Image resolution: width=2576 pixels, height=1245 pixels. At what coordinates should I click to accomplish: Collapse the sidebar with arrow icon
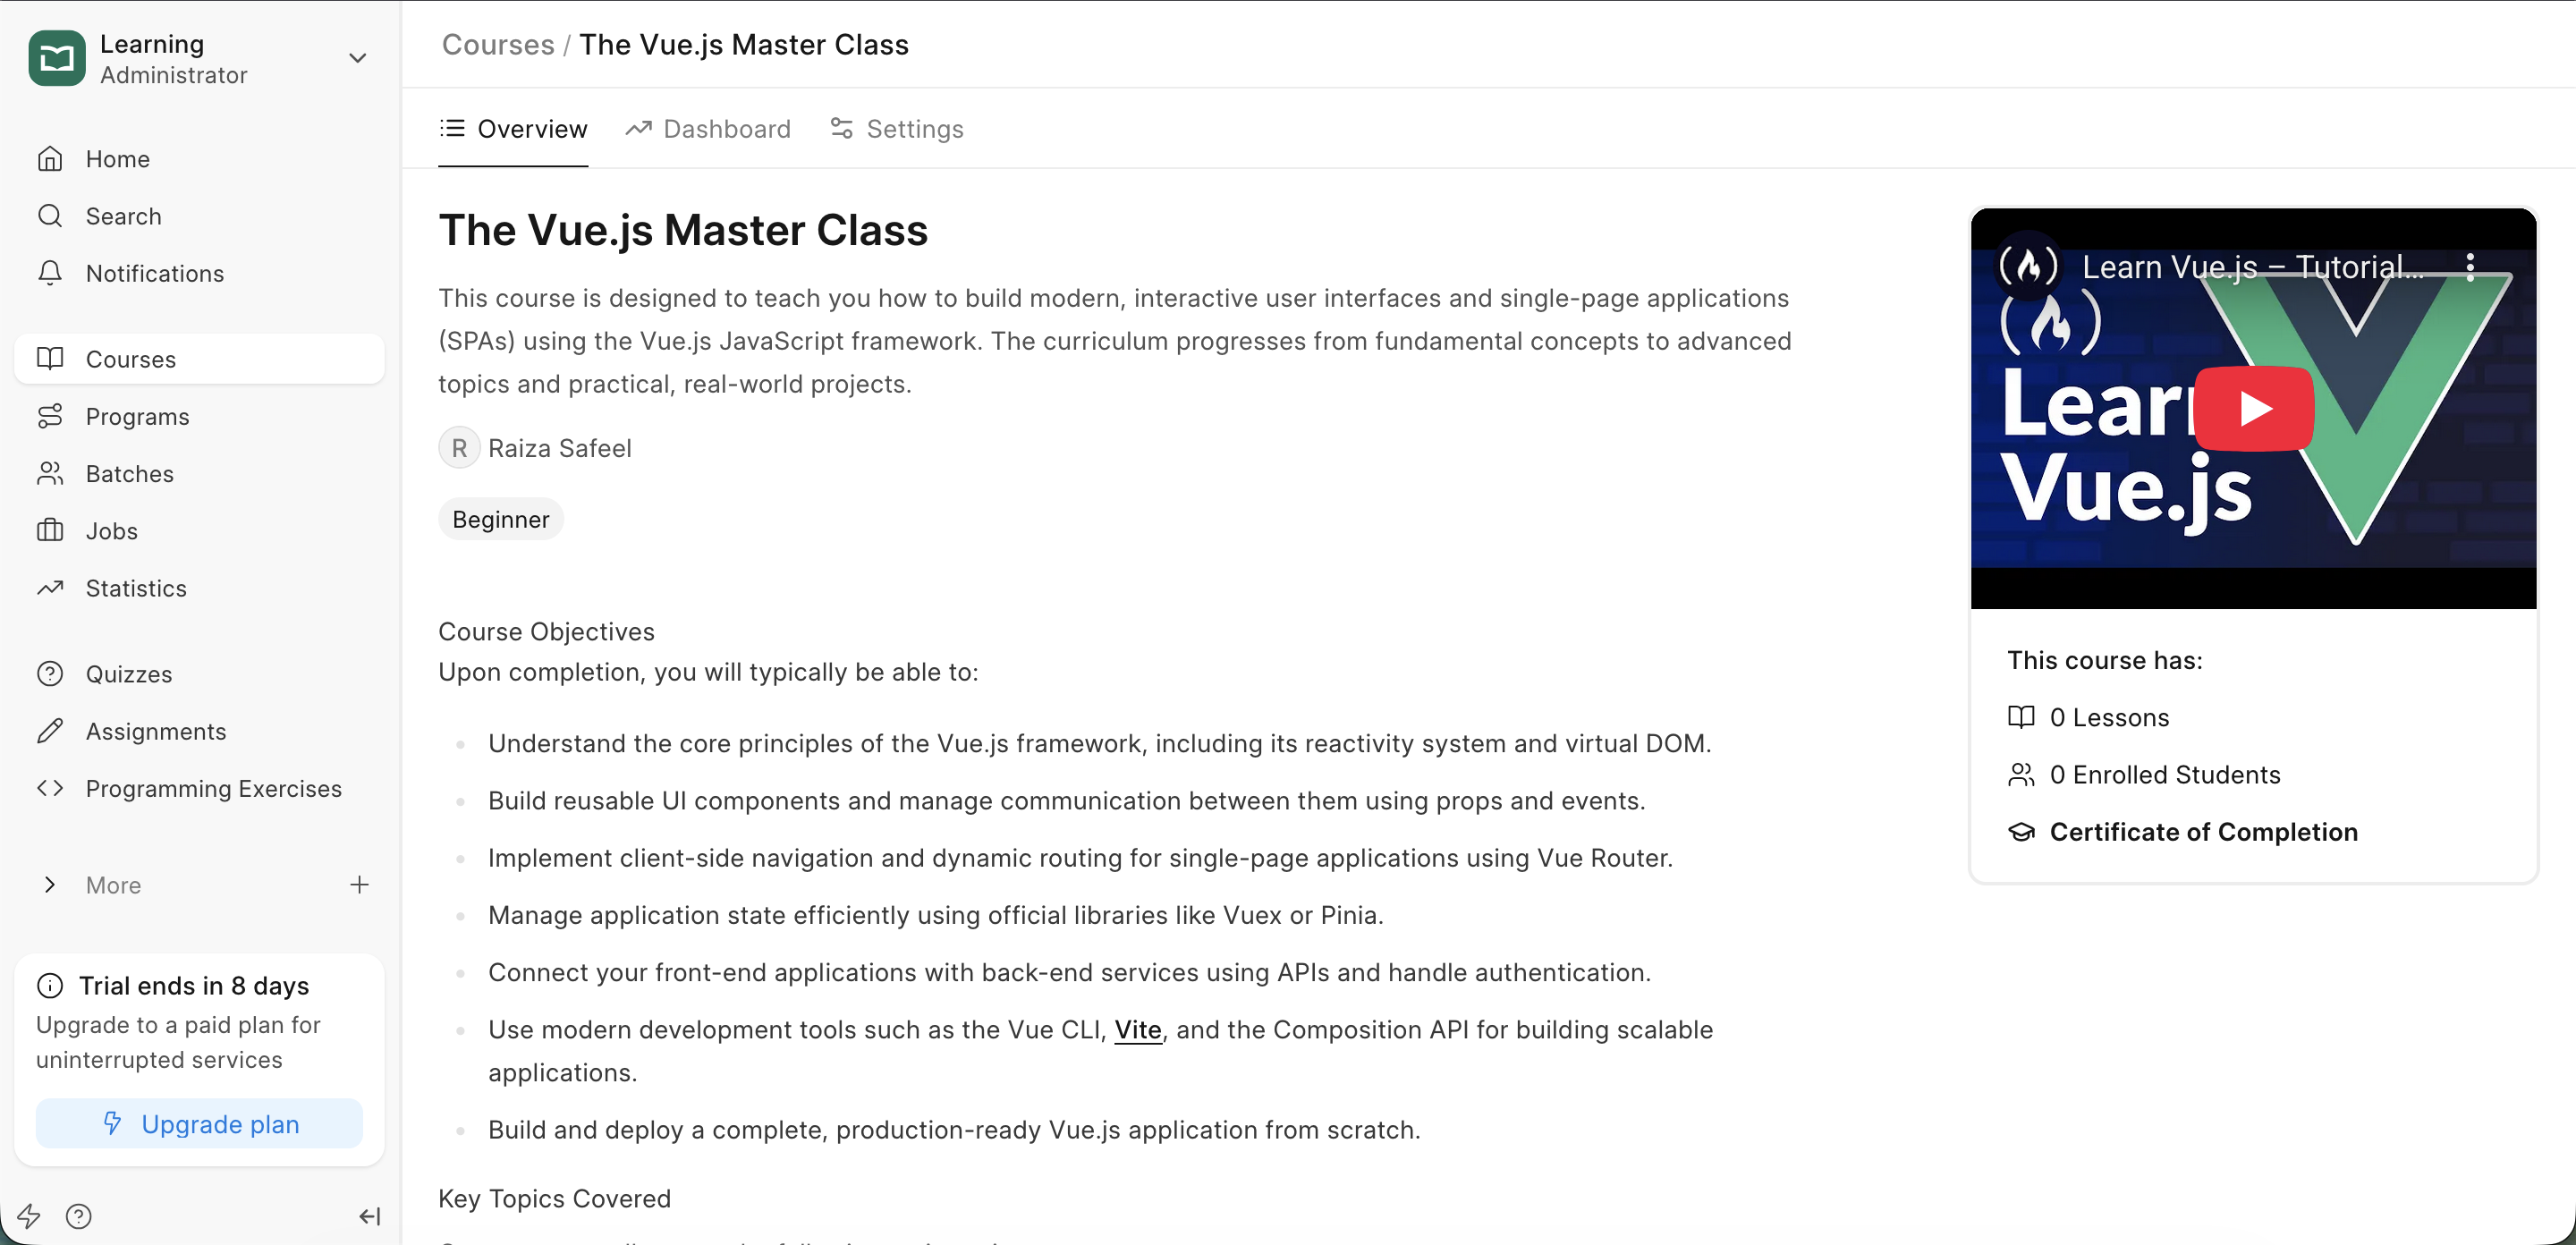point(369,1216)
